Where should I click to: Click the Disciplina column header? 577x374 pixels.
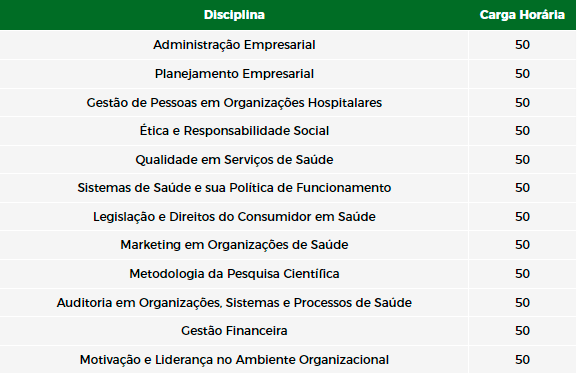(x=234, y=15)
